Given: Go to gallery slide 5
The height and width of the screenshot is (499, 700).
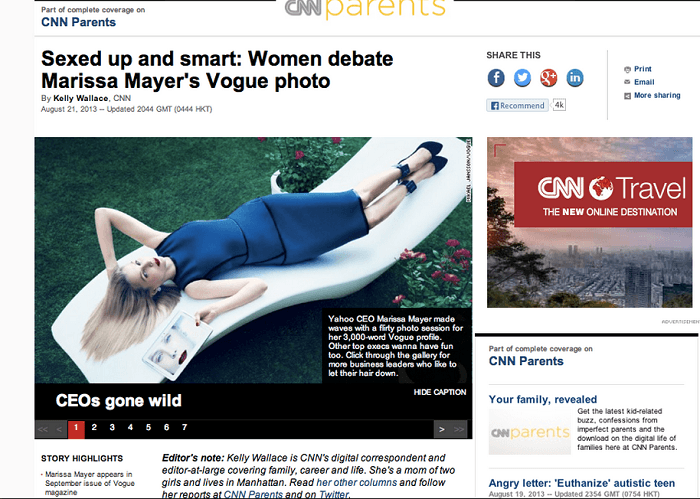Looking at the screenshot, I should coord(148,428).
